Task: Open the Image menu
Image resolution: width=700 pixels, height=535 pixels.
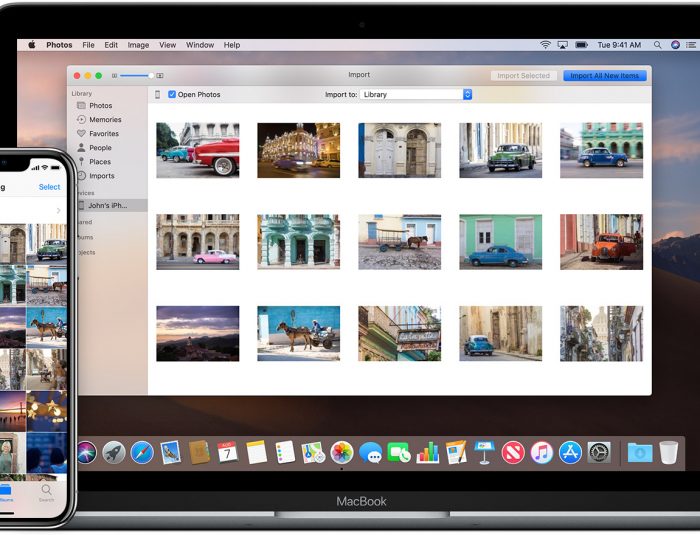Action: tap(138, 45)
